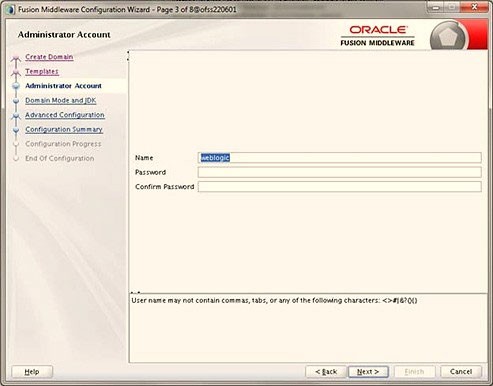The height and width of the screenshot is (386, 493).
Task: Click the step marker beside Configuration Summary
Action: click(x=16, y=130)
